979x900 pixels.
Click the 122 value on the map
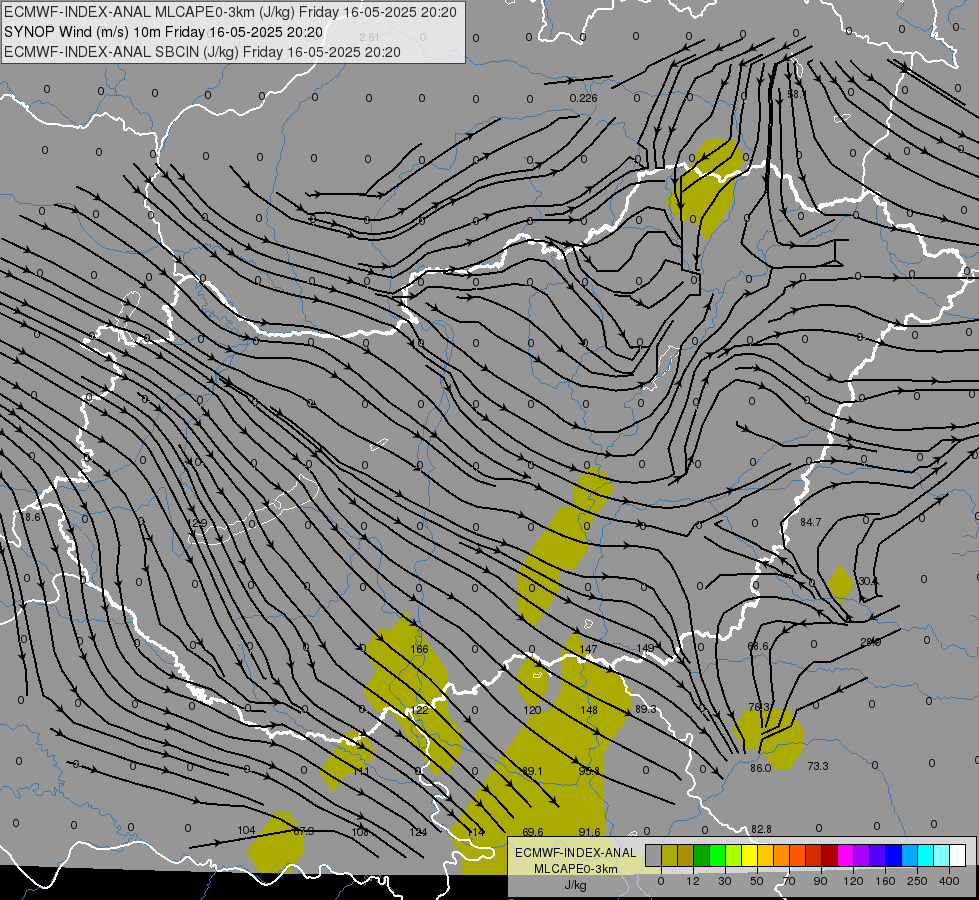point(420,710)
